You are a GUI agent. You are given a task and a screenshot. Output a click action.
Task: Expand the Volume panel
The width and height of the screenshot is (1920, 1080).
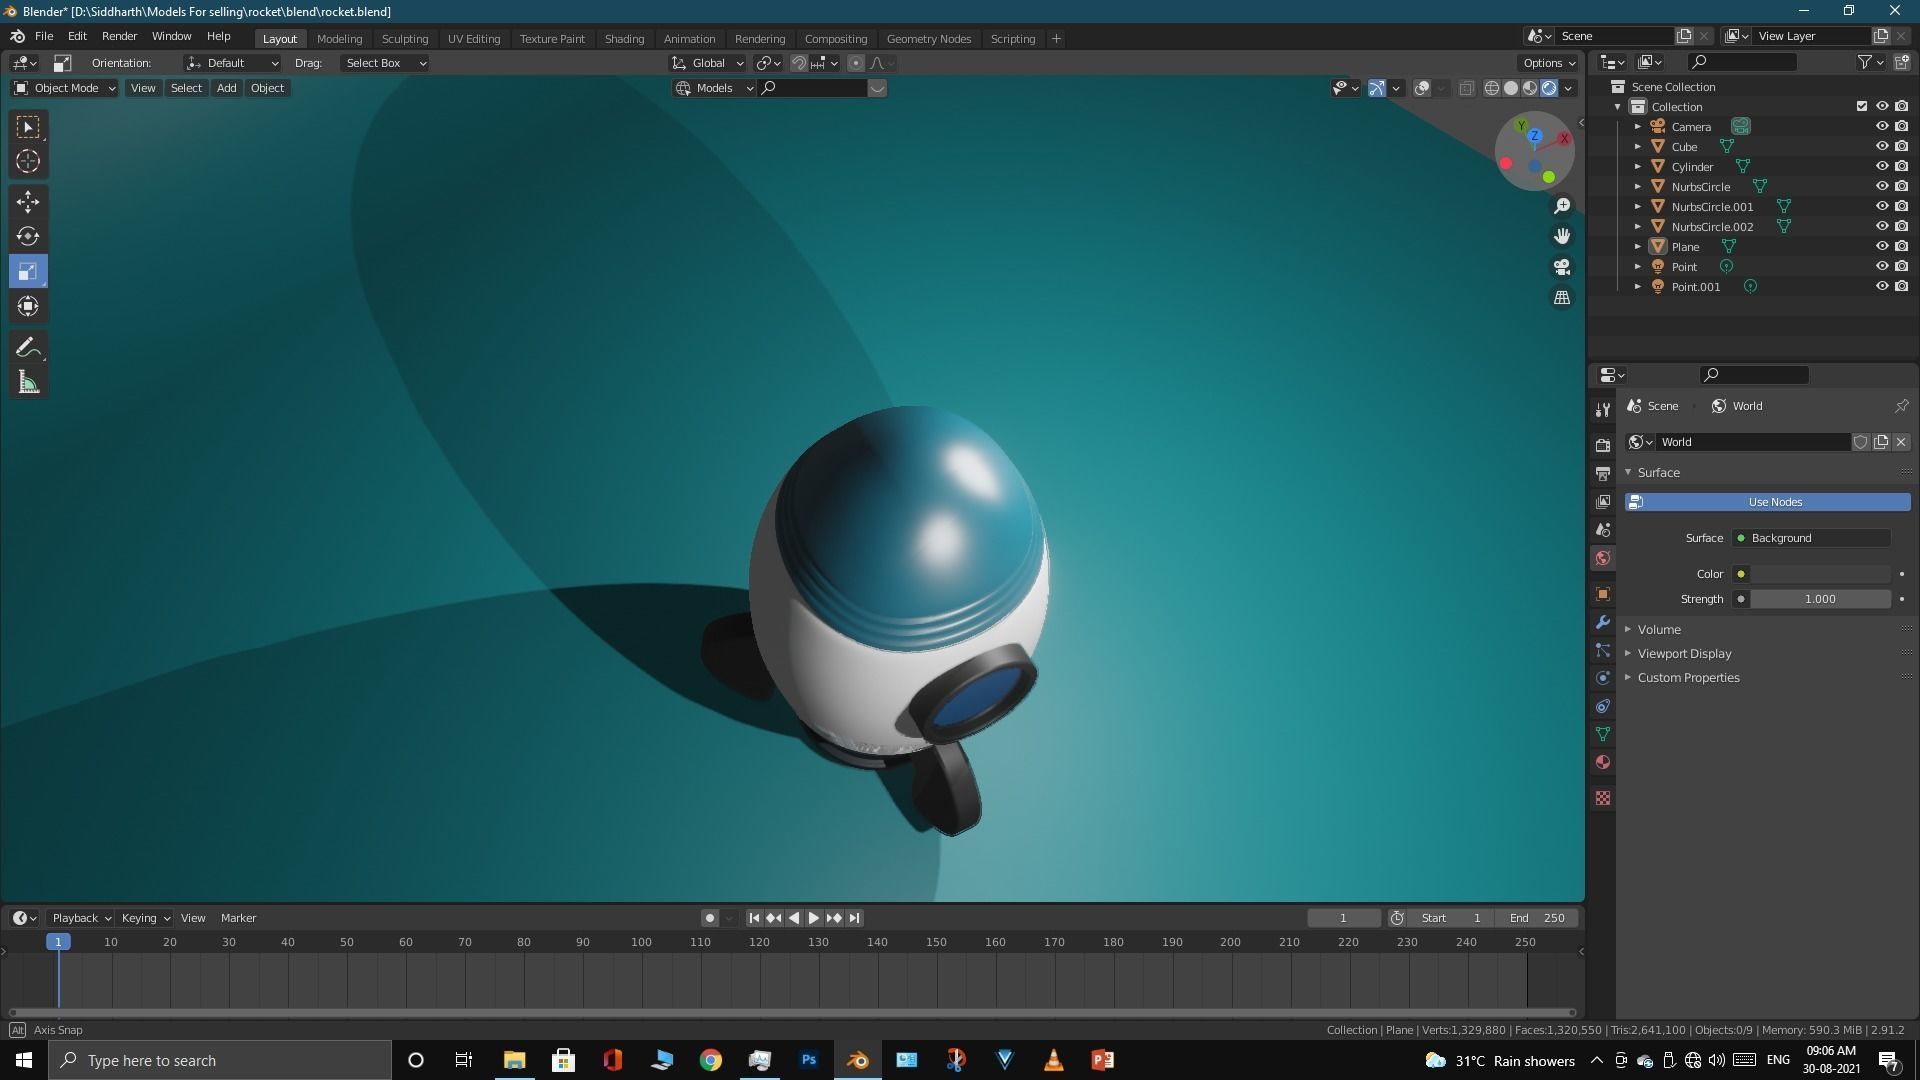(1659, 629)
